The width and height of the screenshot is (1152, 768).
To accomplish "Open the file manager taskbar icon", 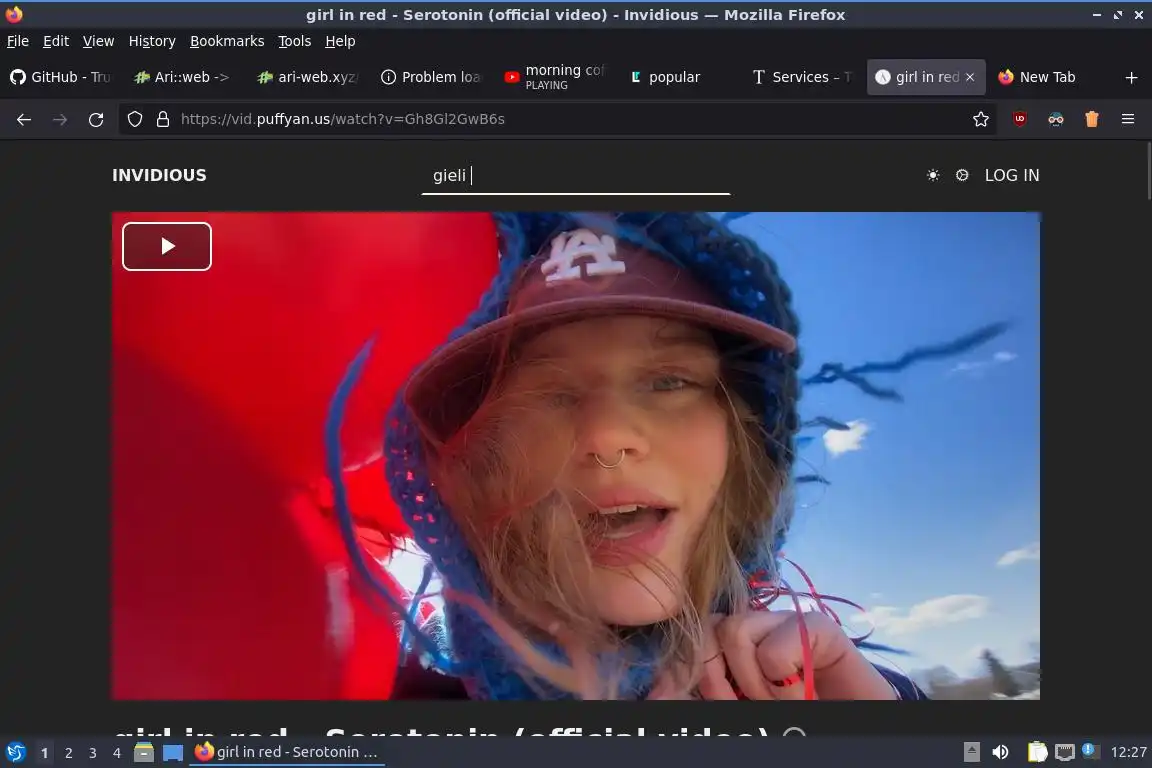I will pos(144,753).
